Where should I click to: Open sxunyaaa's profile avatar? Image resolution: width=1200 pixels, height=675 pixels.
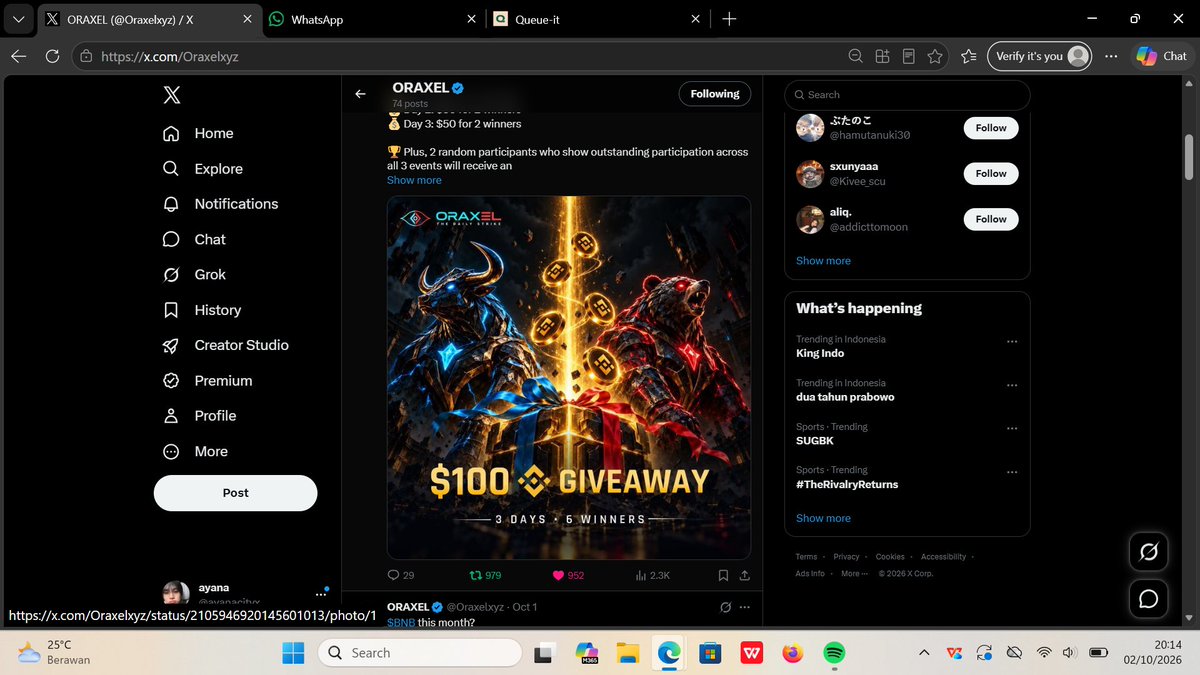pyautogui.click(x=810, y=174)
